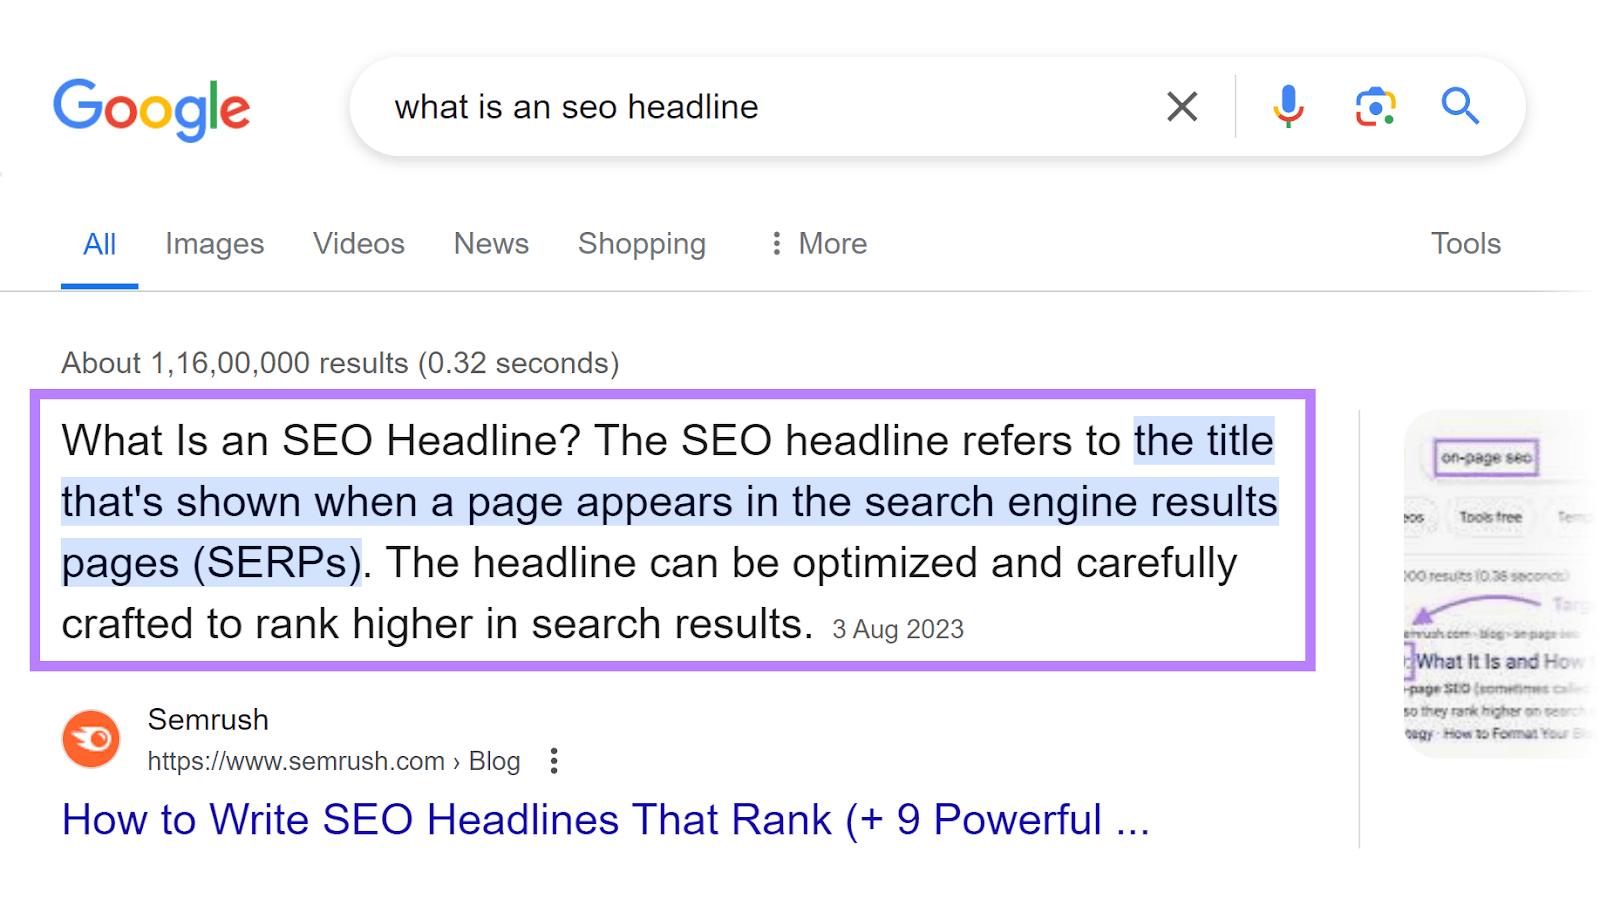The width and height of the screenshot is (1600, 899).
Task: Select the News tab
Action: (x=491, y=244)
